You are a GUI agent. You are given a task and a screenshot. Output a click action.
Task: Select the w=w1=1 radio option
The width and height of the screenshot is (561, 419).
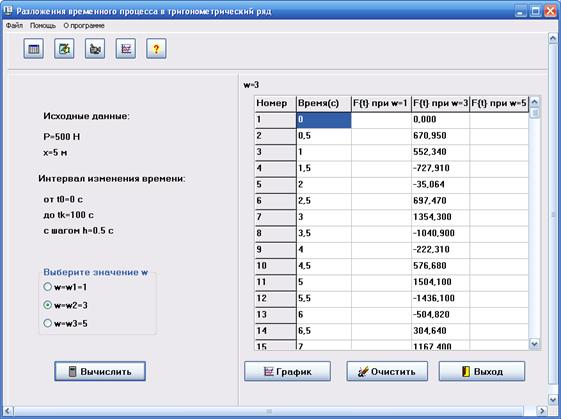(65, 287)
